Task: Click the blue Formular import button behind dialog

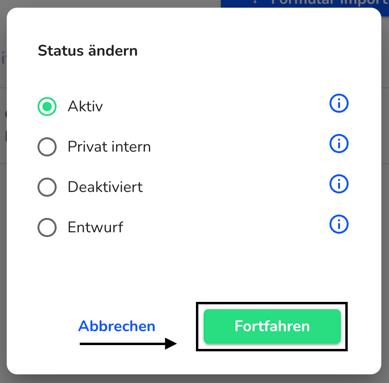Action: coord(305,3)
